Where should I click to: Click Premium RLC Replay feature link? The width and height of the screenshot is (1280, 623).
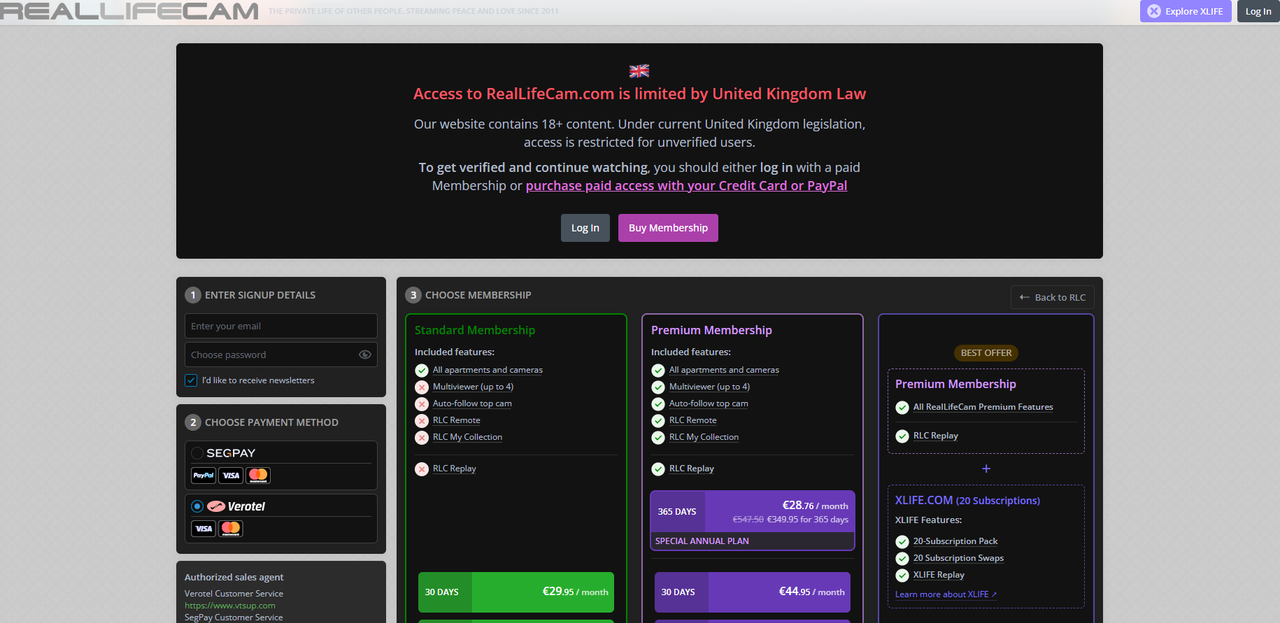coord(691,468)
